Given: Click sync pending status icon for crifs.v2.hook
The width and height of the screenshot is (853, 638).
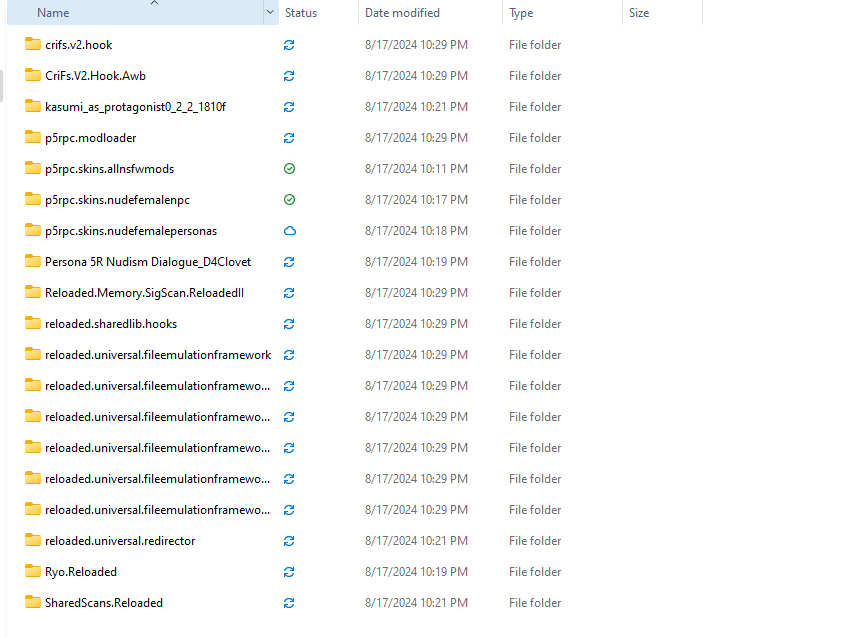Looking at the screenshot, I should click(289, 45).
